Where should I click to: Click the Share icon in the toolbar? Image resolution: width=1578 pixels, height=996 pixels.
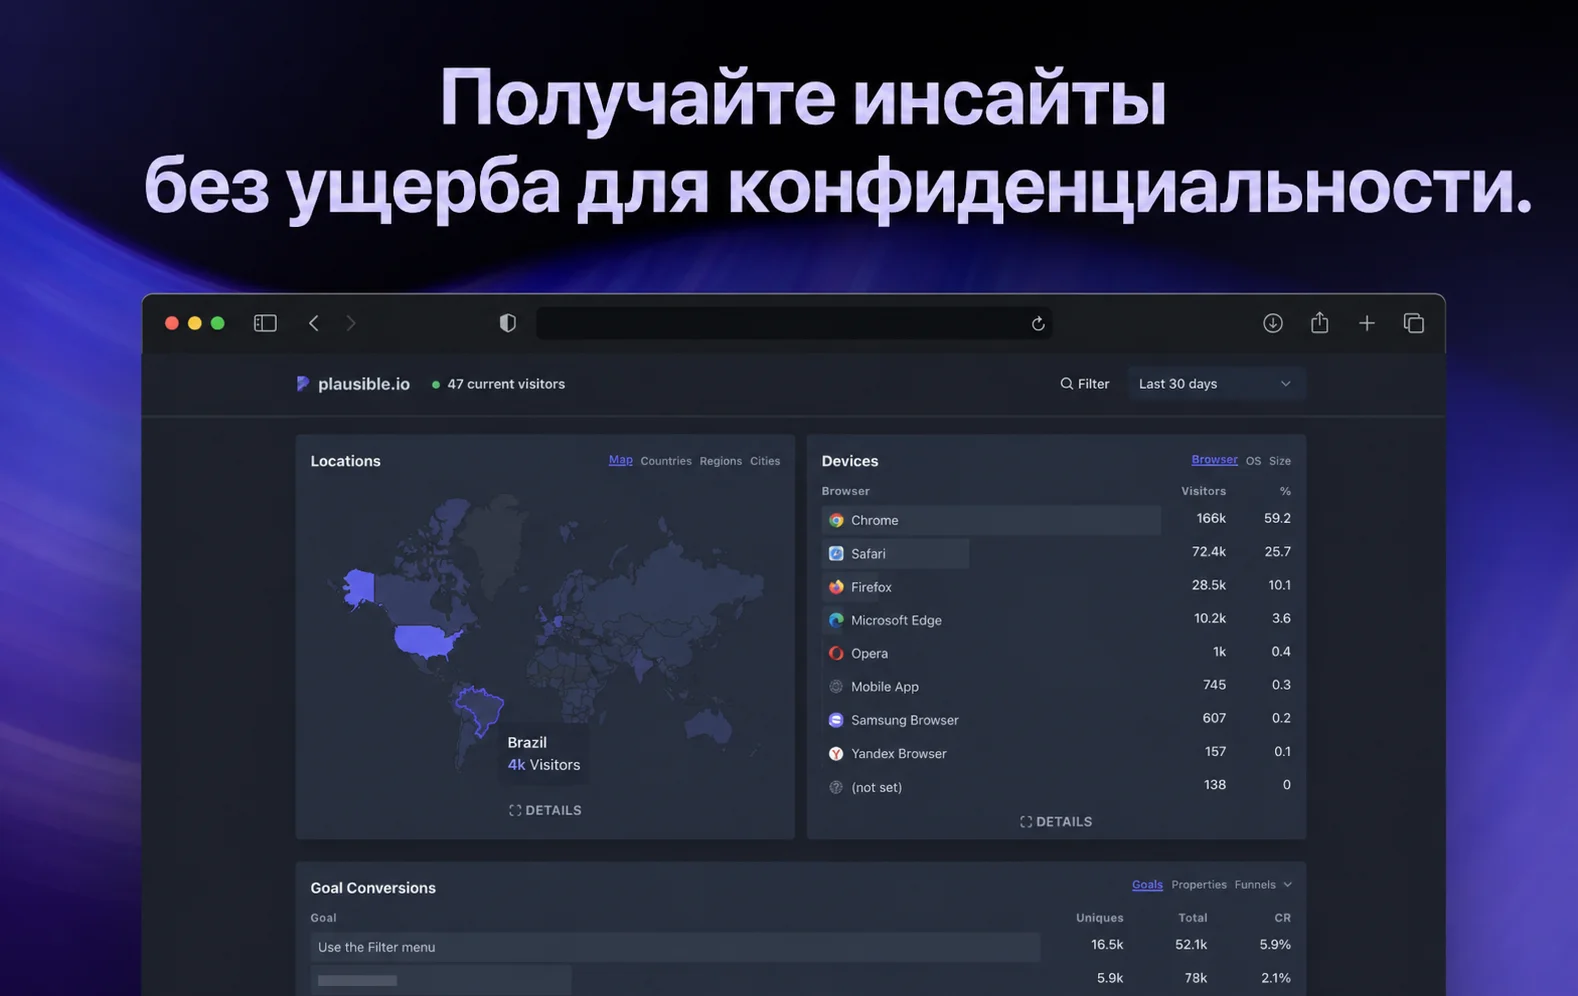pos(1320,322)
